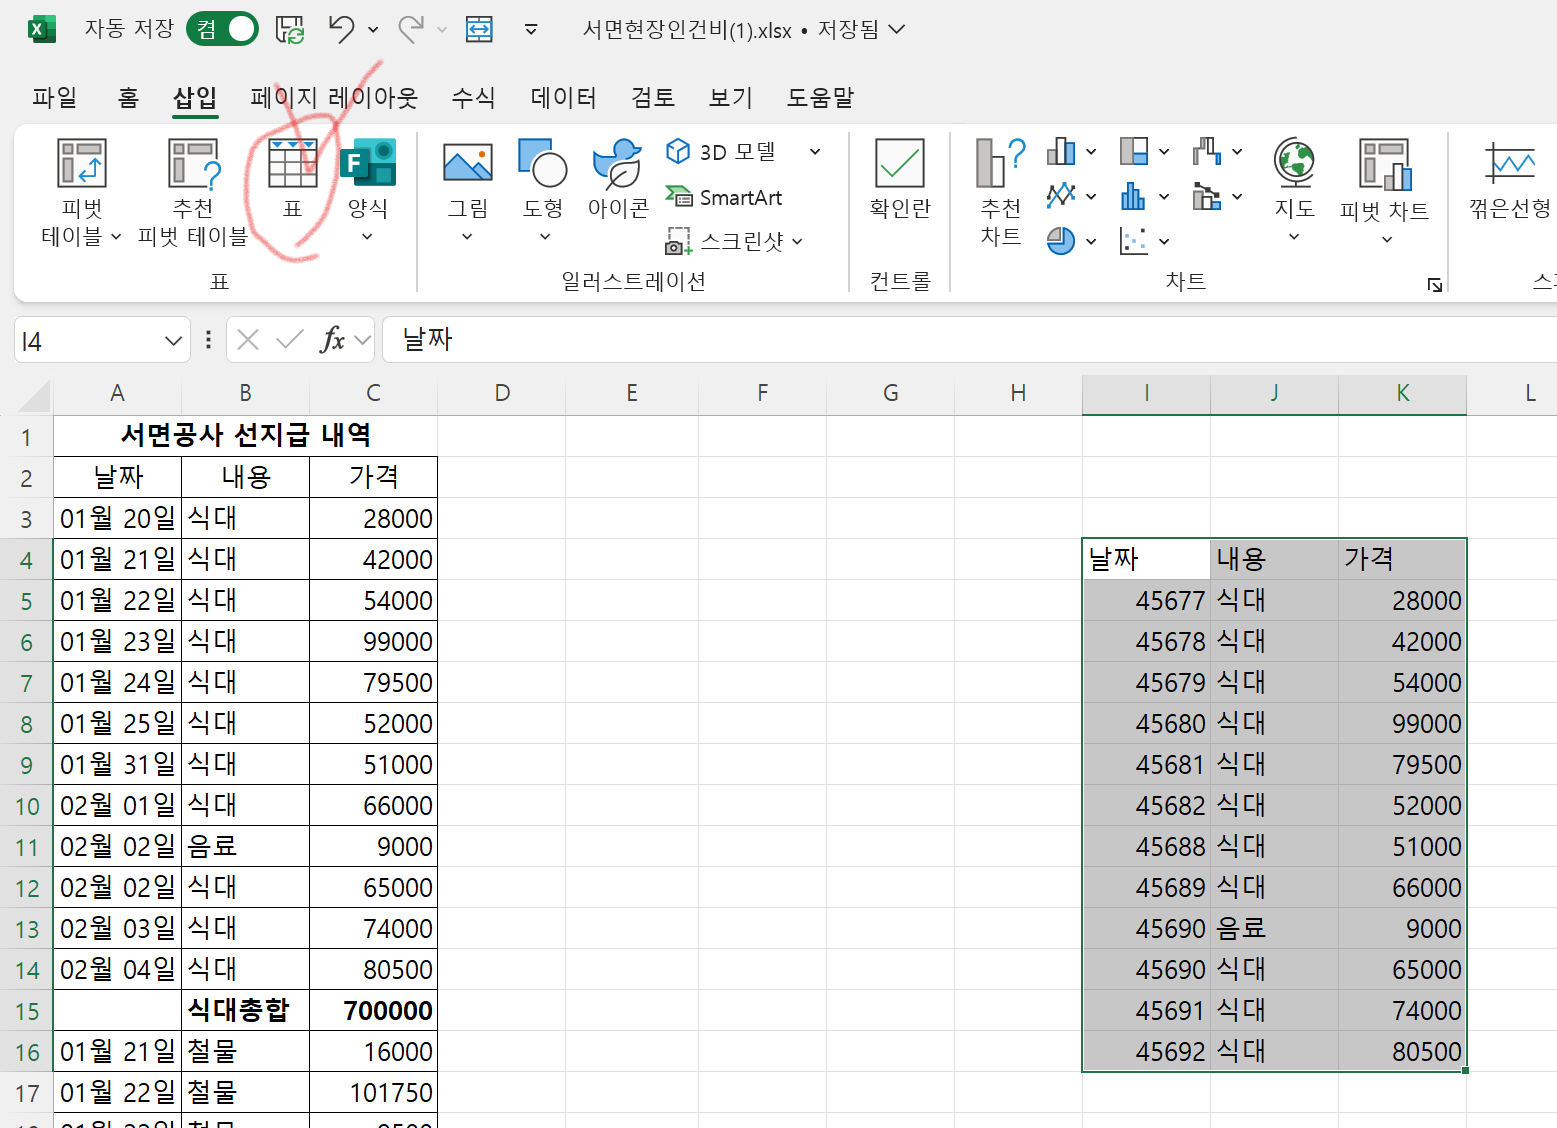Expand the Customize Quick Access Toolbar menu

tap(531, 30)
